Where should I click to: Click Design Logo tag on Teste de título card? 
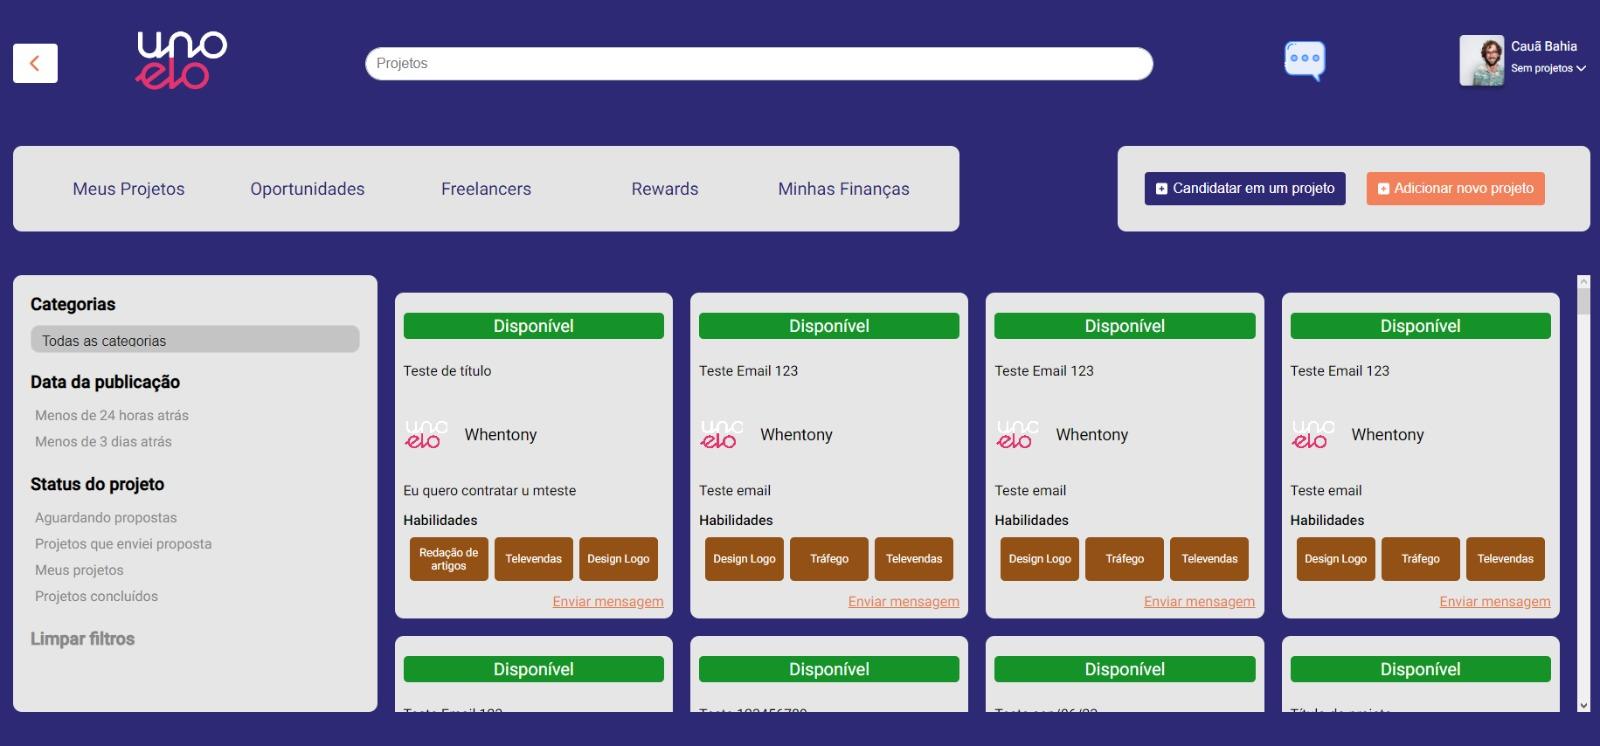[x=618, y=559]
